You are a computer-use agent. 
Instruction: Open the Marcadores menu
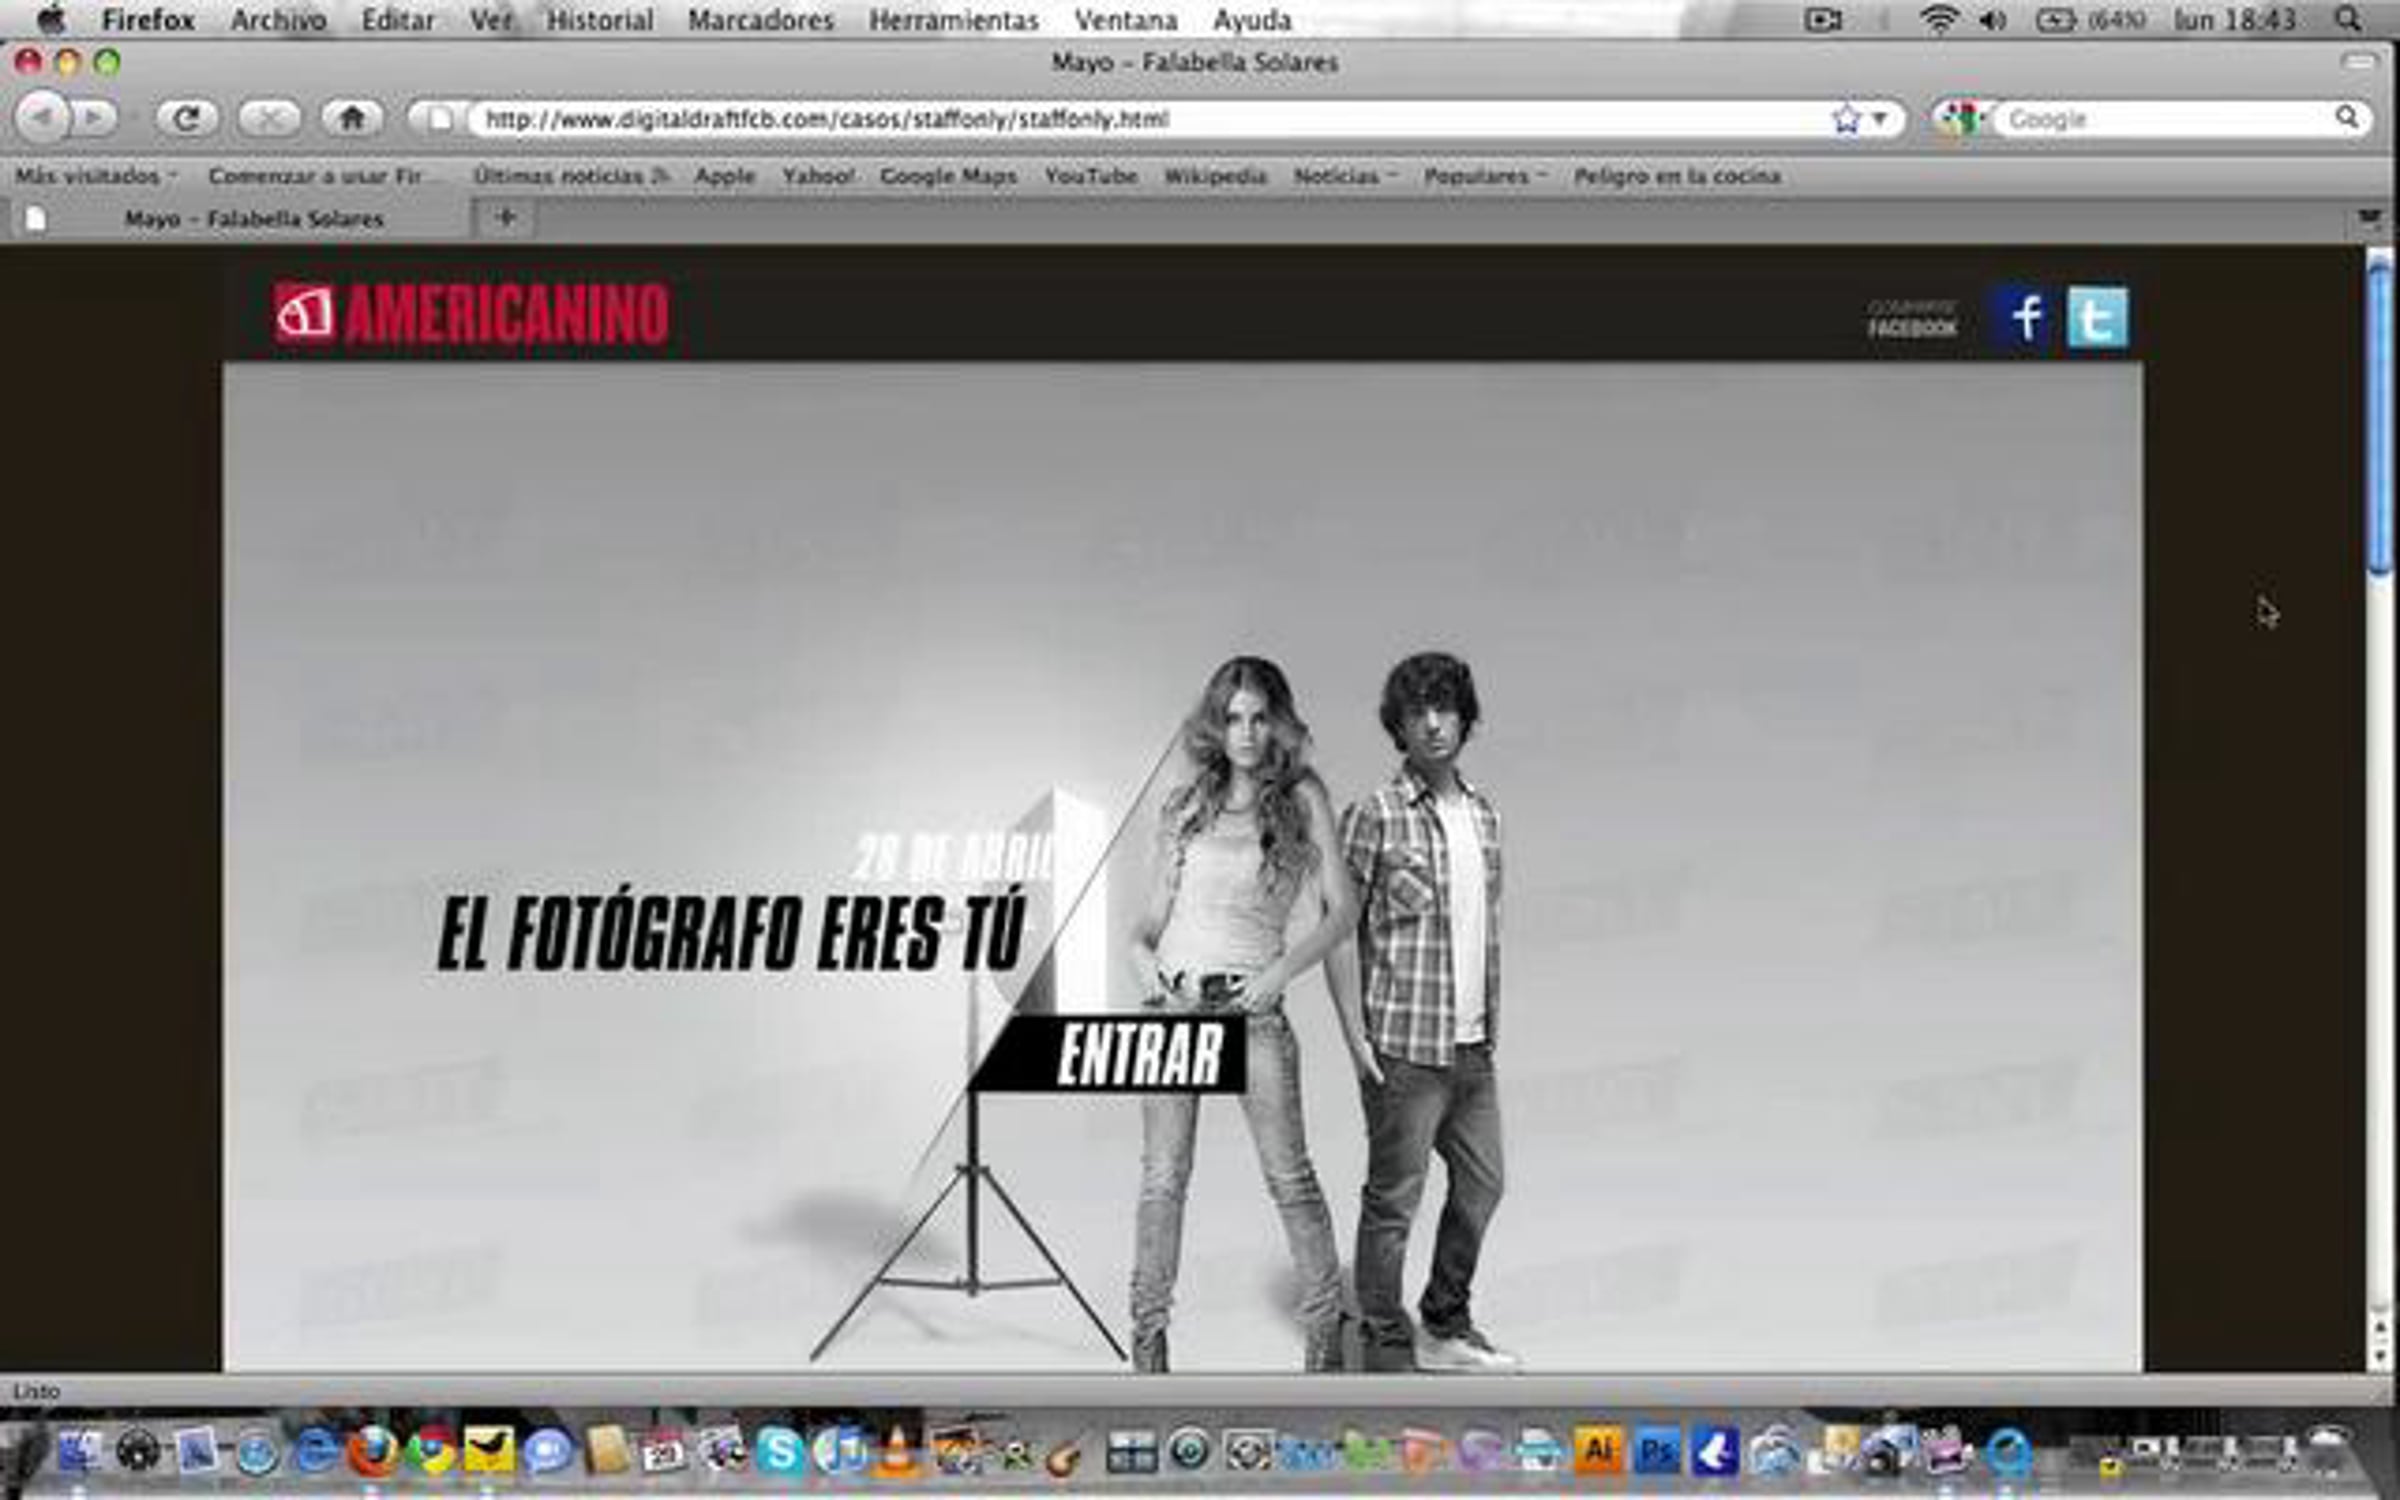[x=760, y=19]
